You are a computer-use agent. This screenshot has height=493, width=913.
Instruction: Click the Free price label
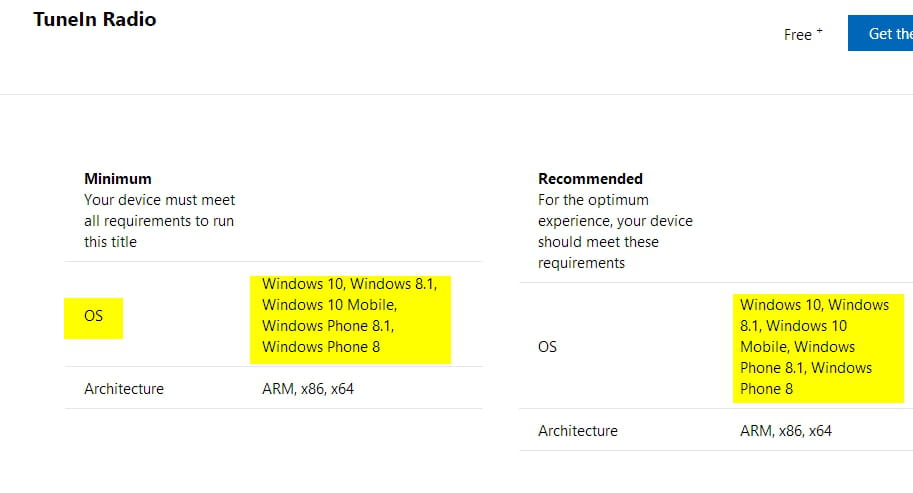coord(797,35)
